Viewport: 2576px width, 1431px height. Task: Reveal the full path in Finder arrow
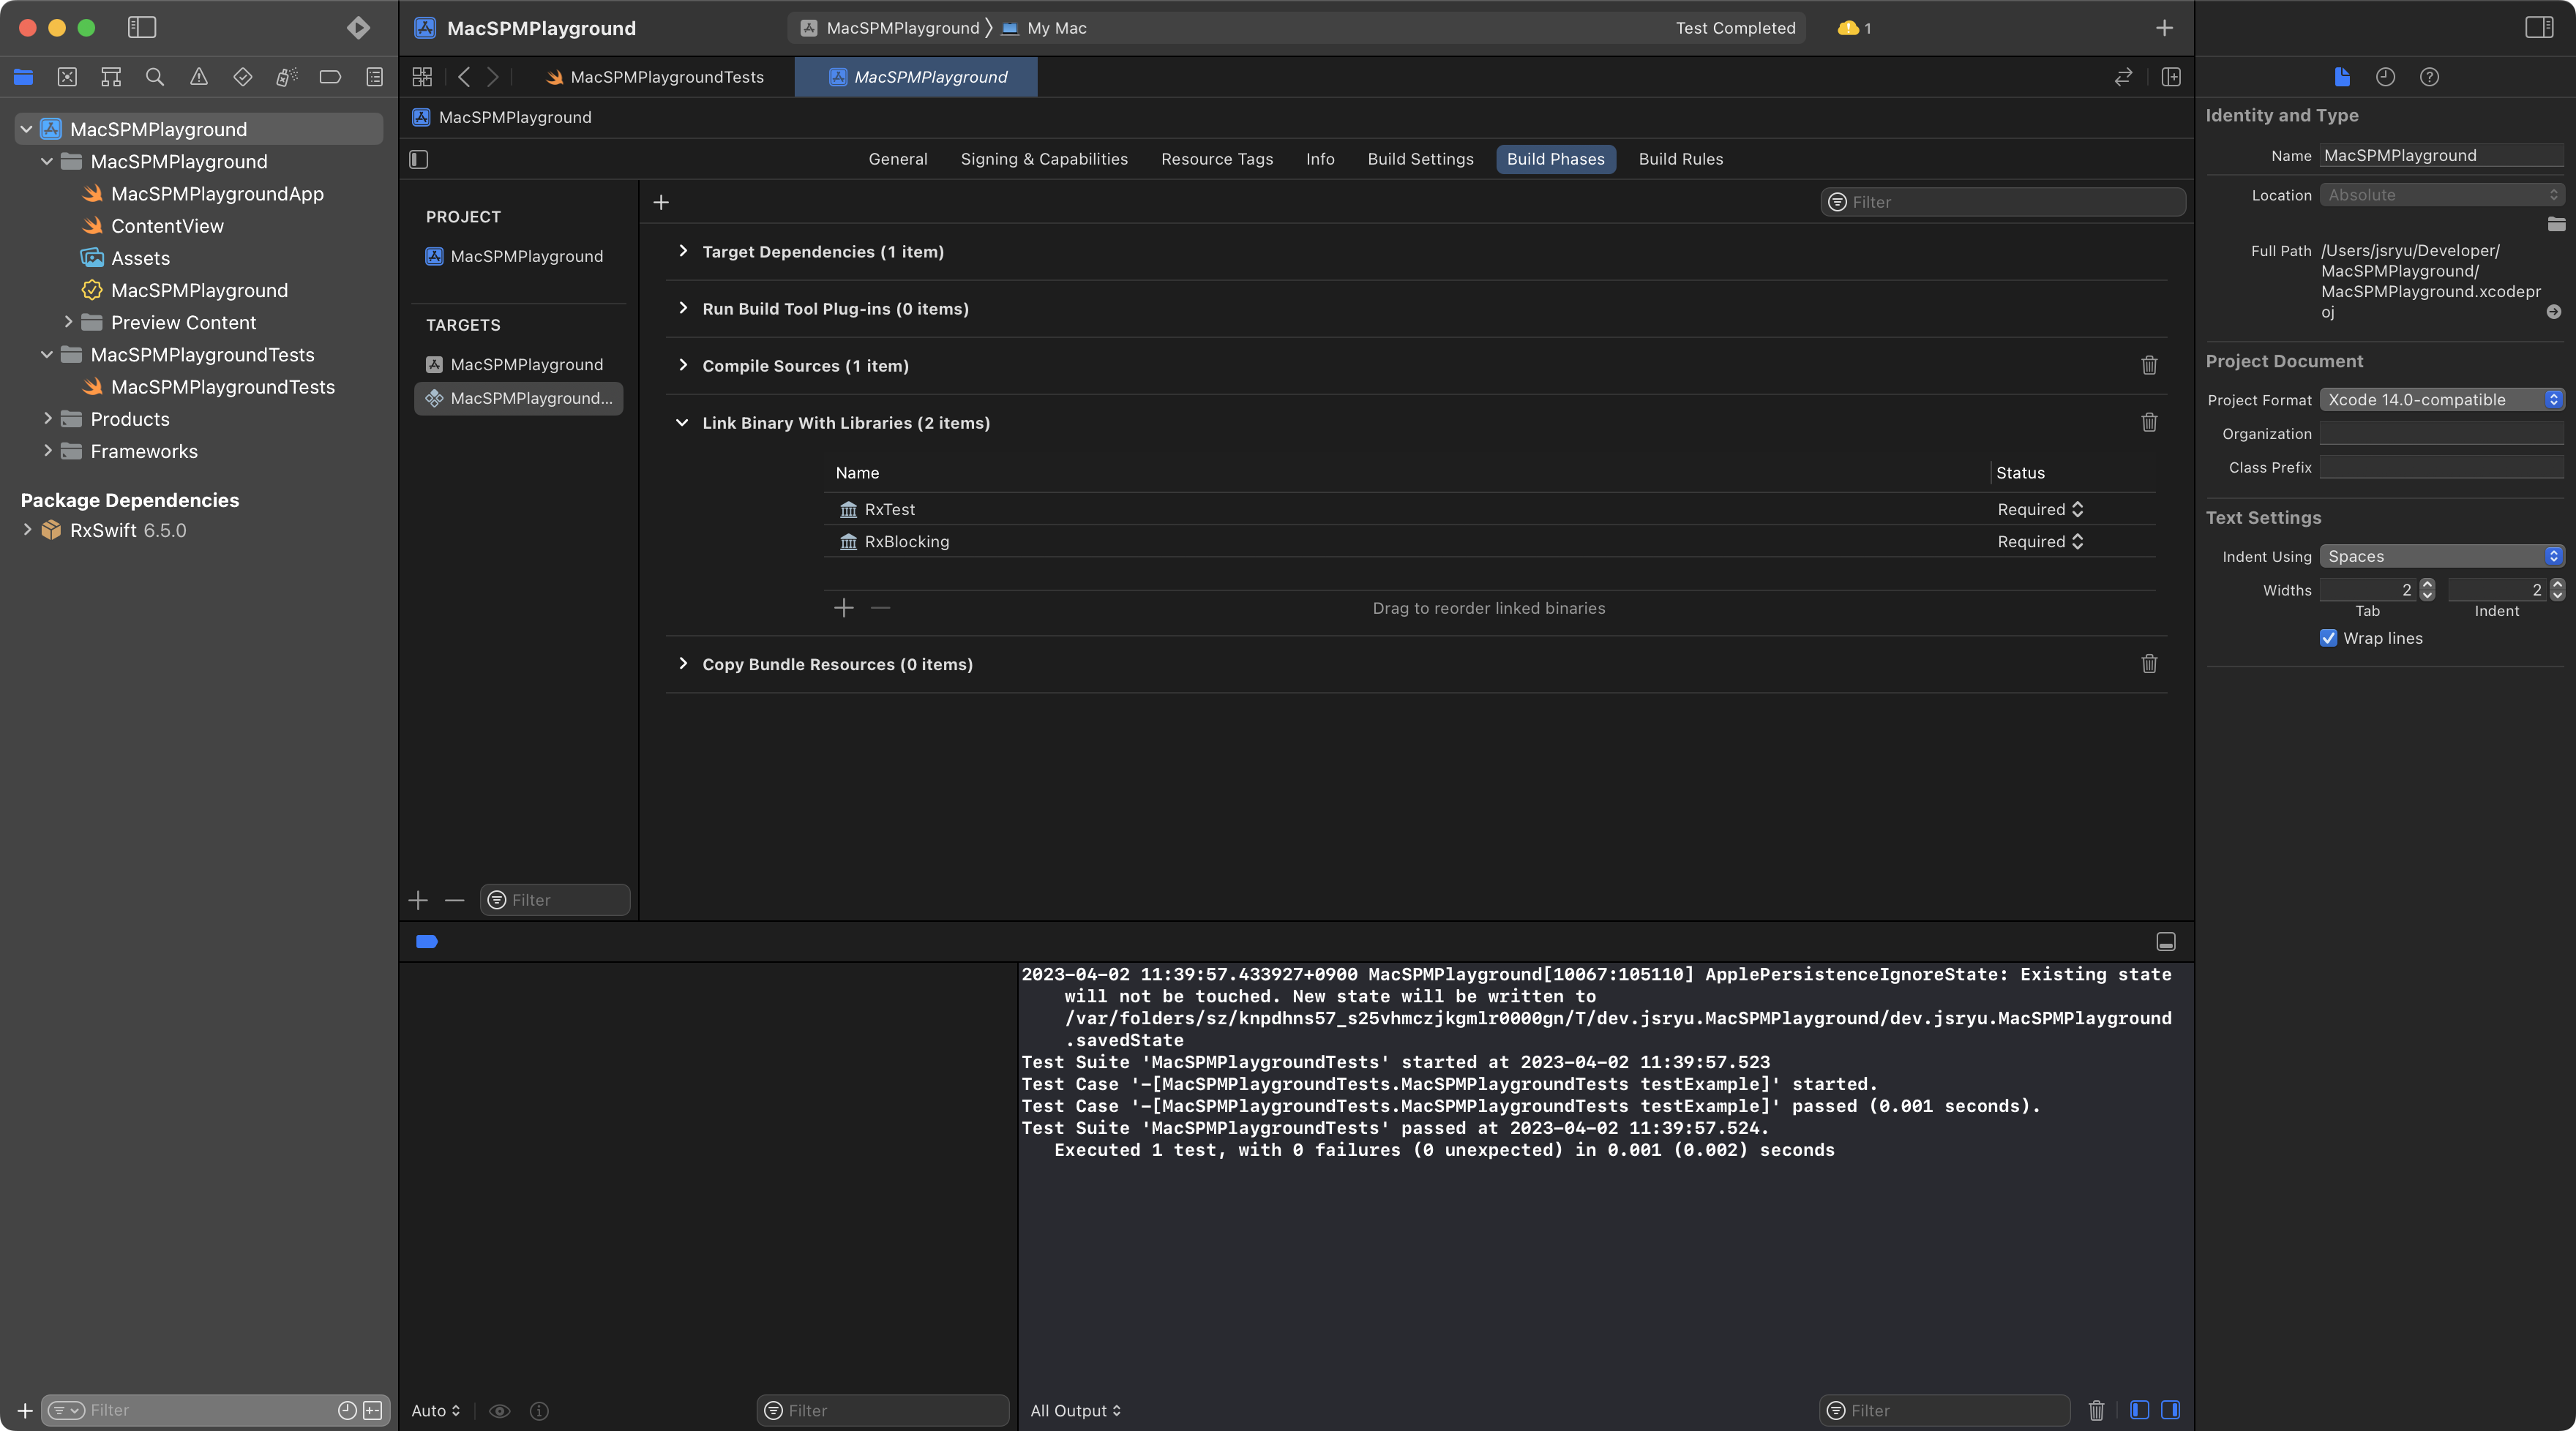point(2553,312)
